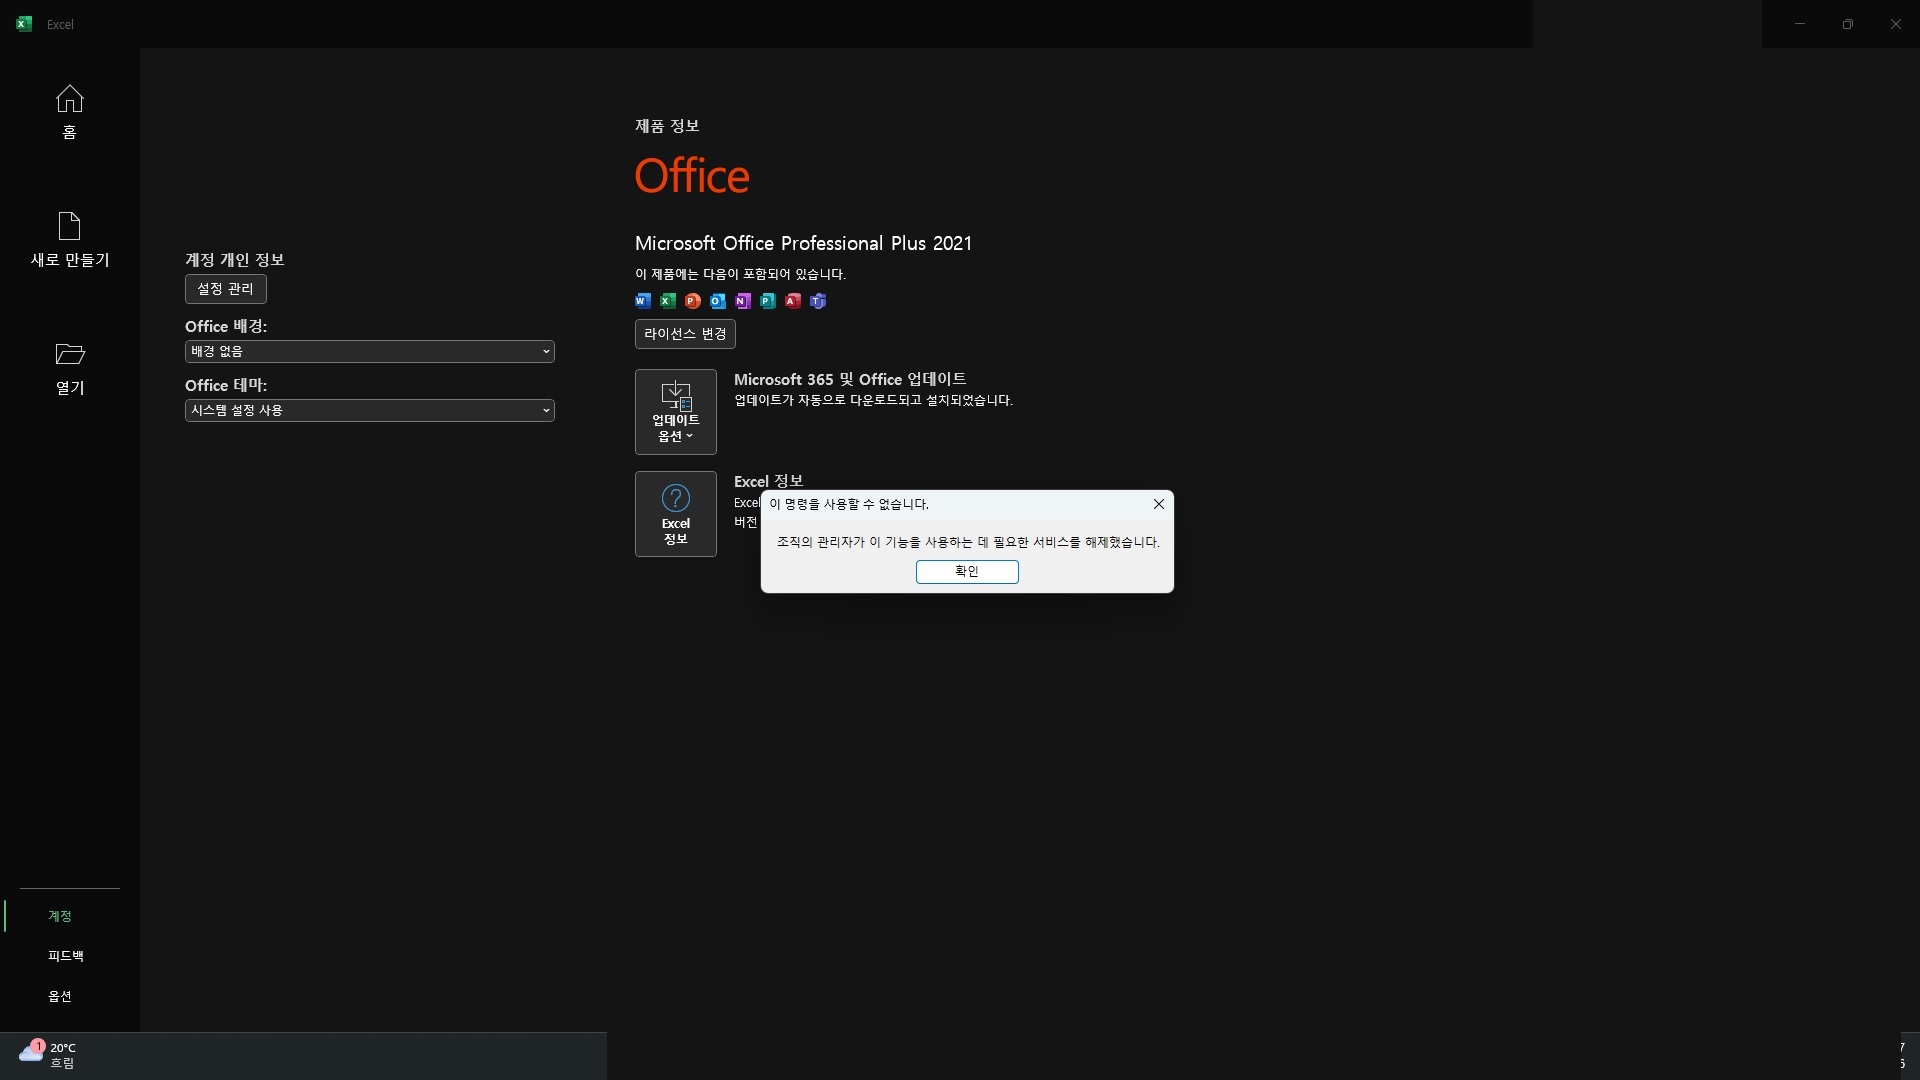Click the Teams app icon
This screenshot has height=1080, width=1920.
point(818,301)
